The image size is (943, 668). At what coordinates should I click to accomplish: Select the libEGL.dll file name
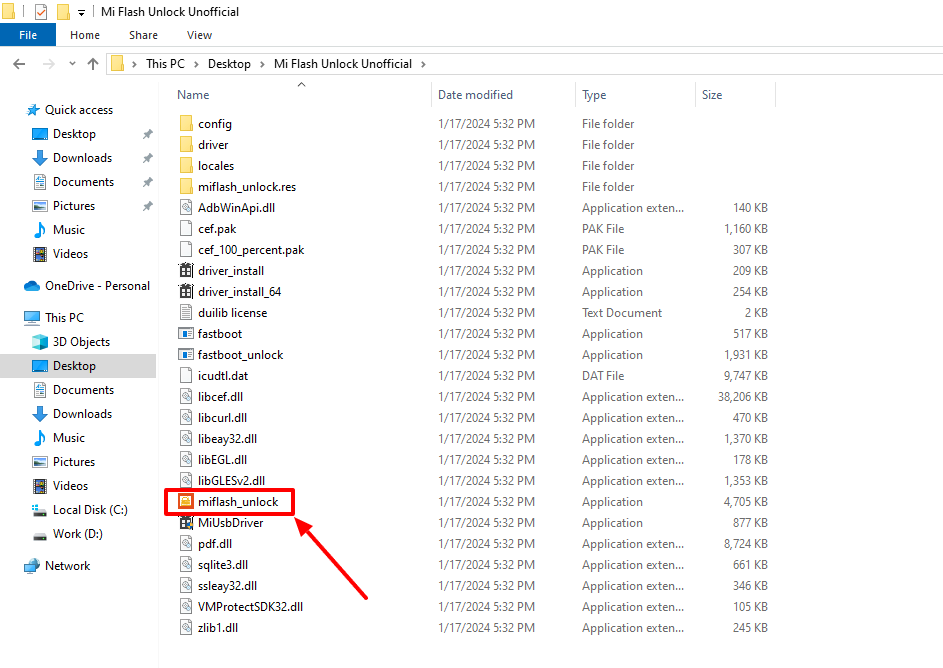click(223, 460)
